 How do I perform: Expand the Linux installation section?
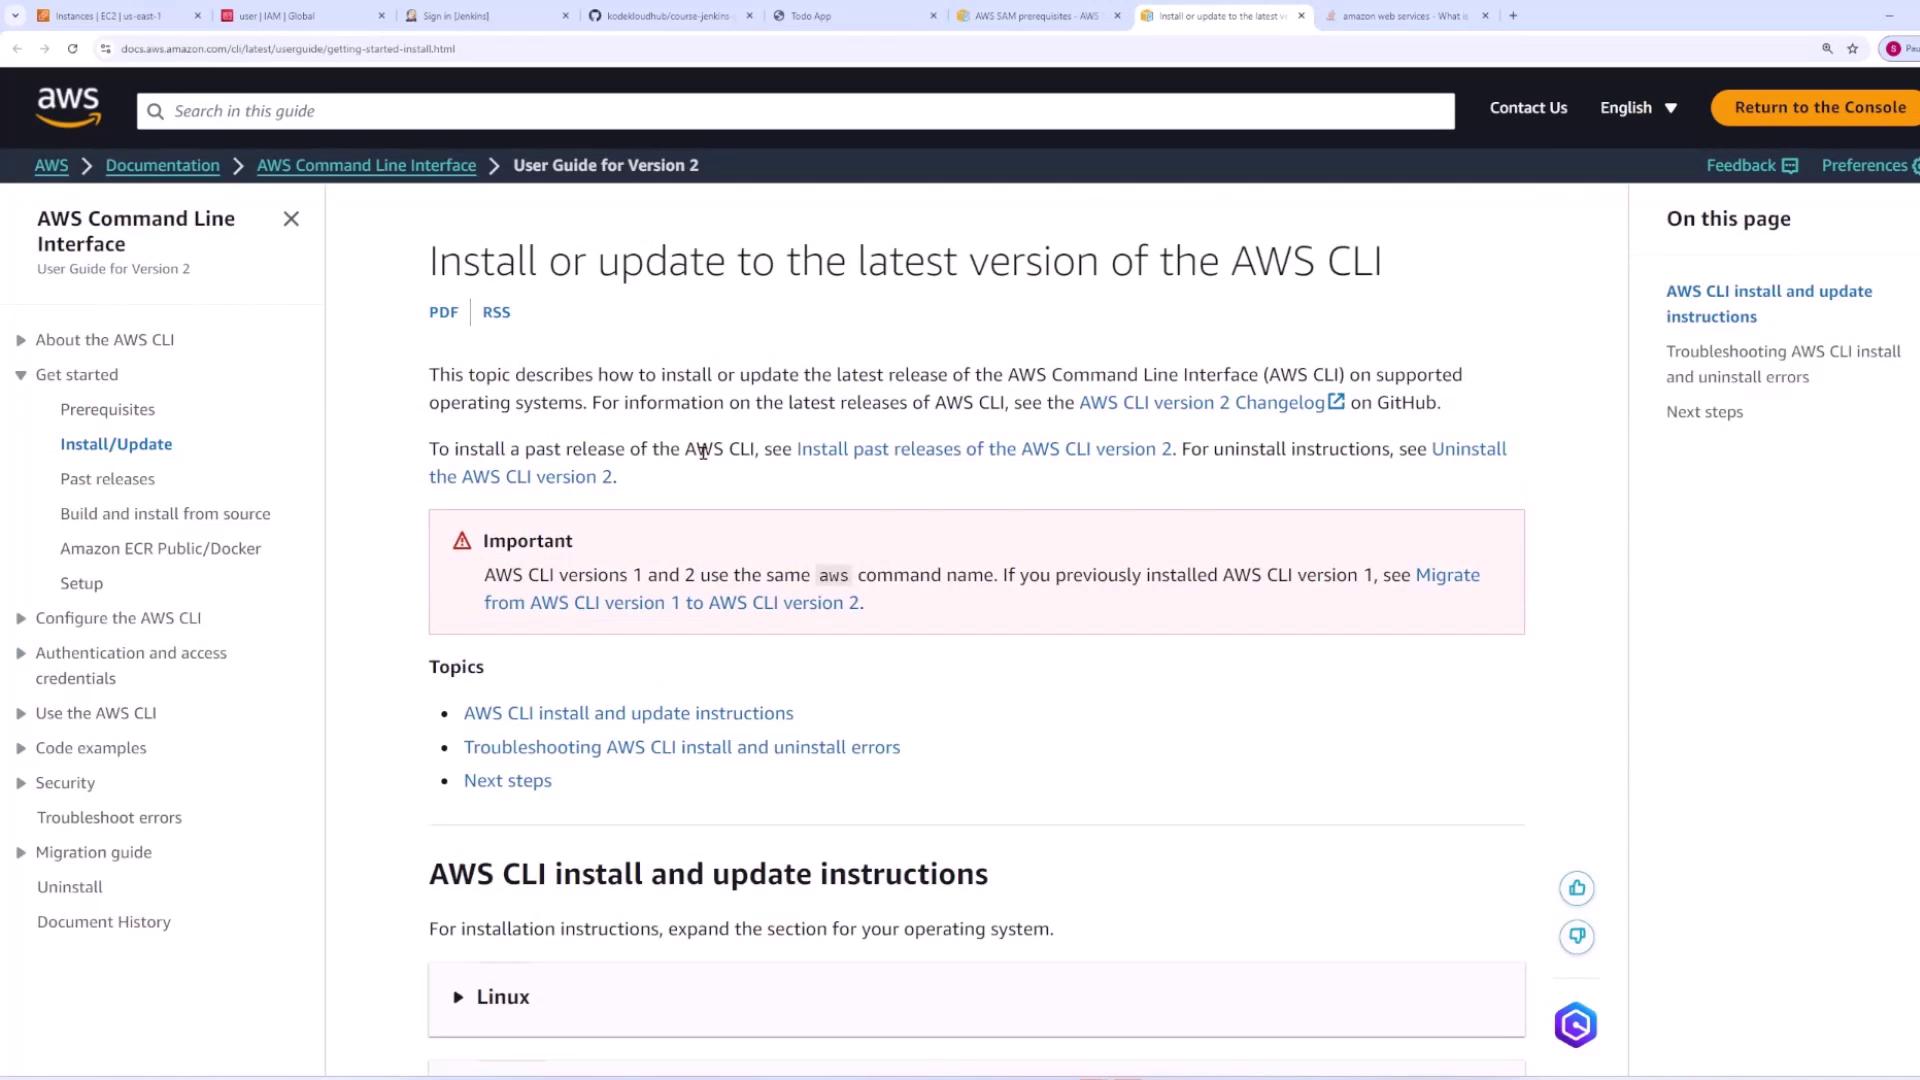click(458, 997)
